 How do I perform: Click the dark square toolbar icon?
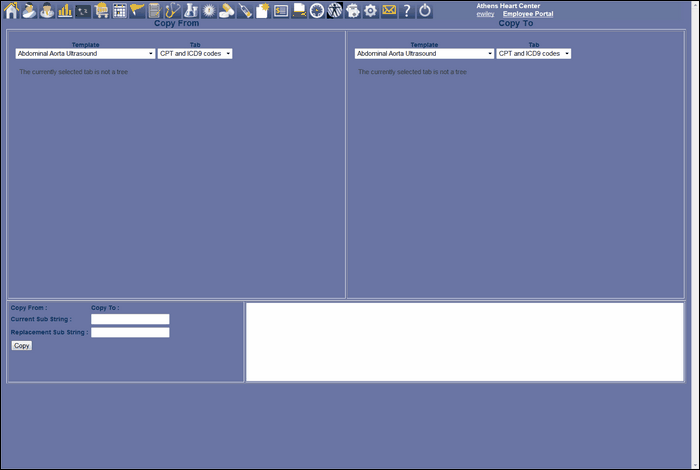pos(83,11)
